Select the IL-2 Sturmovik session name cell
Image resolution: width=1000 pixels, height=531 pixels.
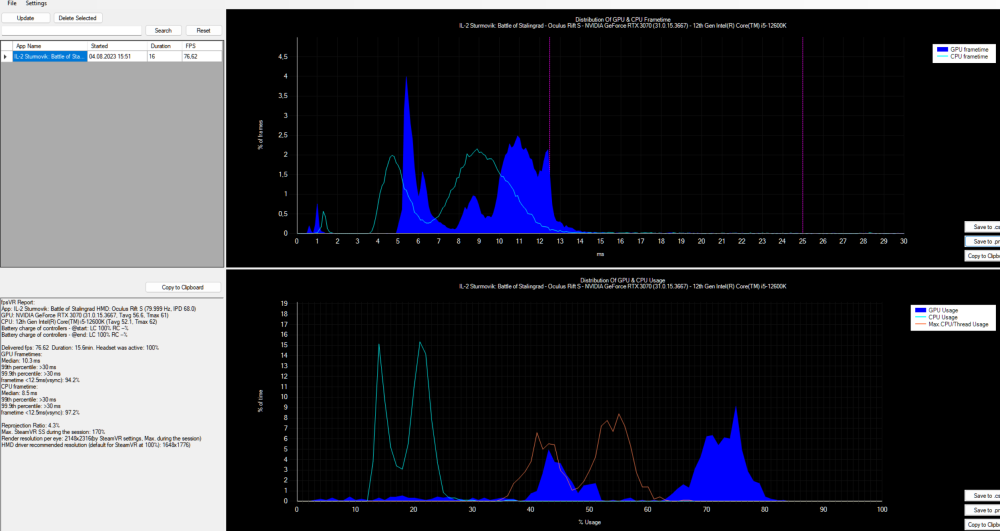click(50, 57)
